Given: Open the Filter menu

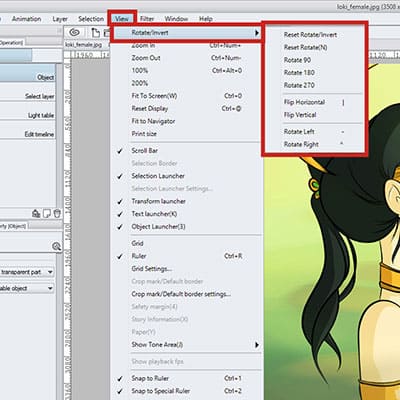Looking at the screenshot, I should pos(147,19).
